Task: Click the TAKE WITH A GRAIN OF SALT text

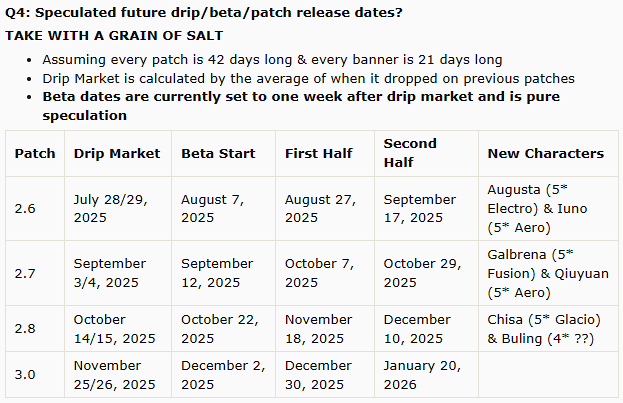Action: click(114, 36)
